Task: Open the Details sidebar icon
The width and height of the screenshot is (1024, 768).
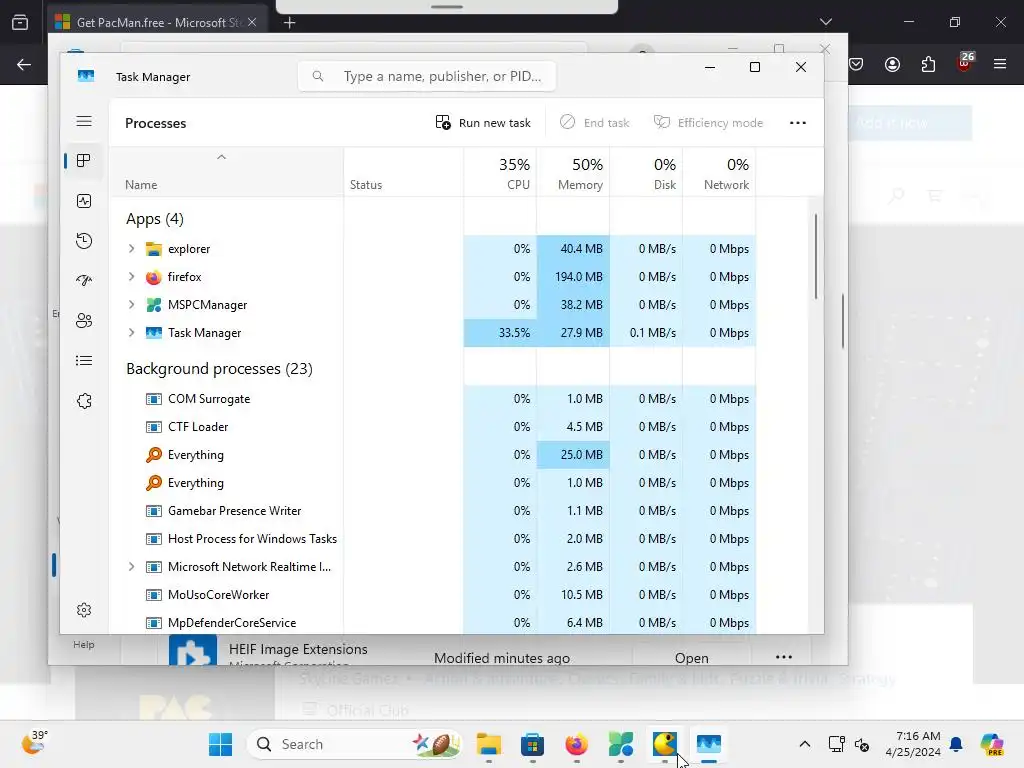Action: pos(84,360)
